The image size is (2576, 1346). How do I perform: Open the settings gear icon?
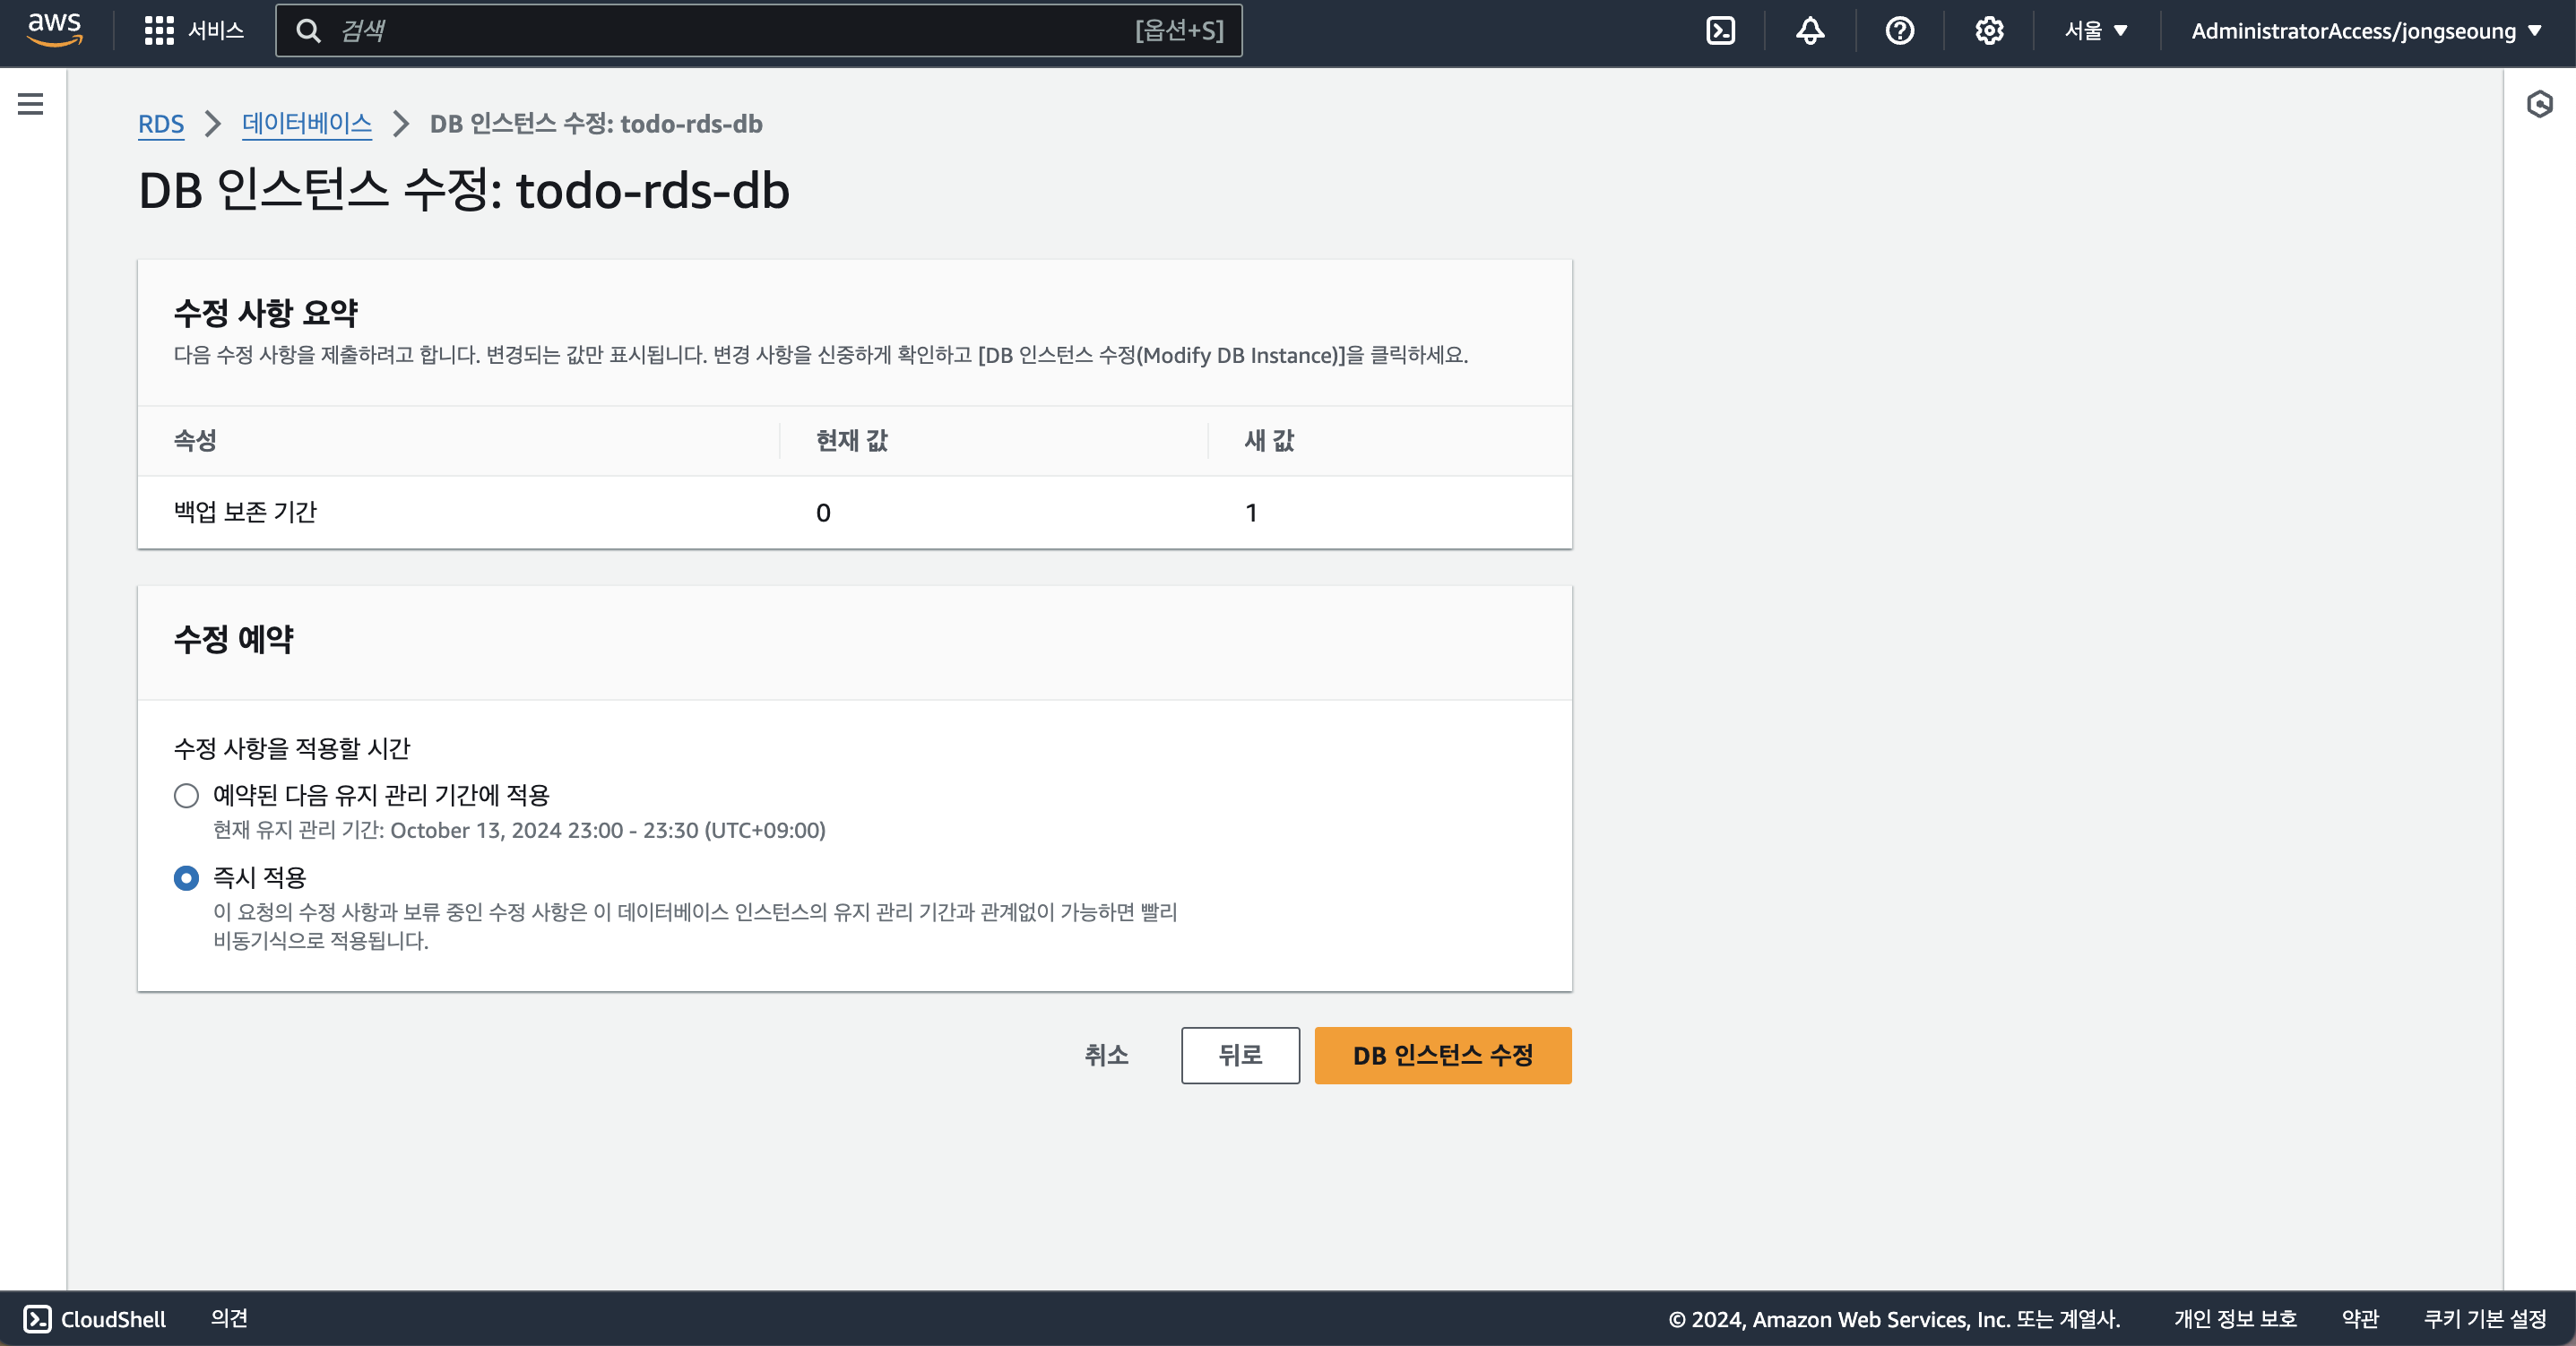coord(1988,30)
